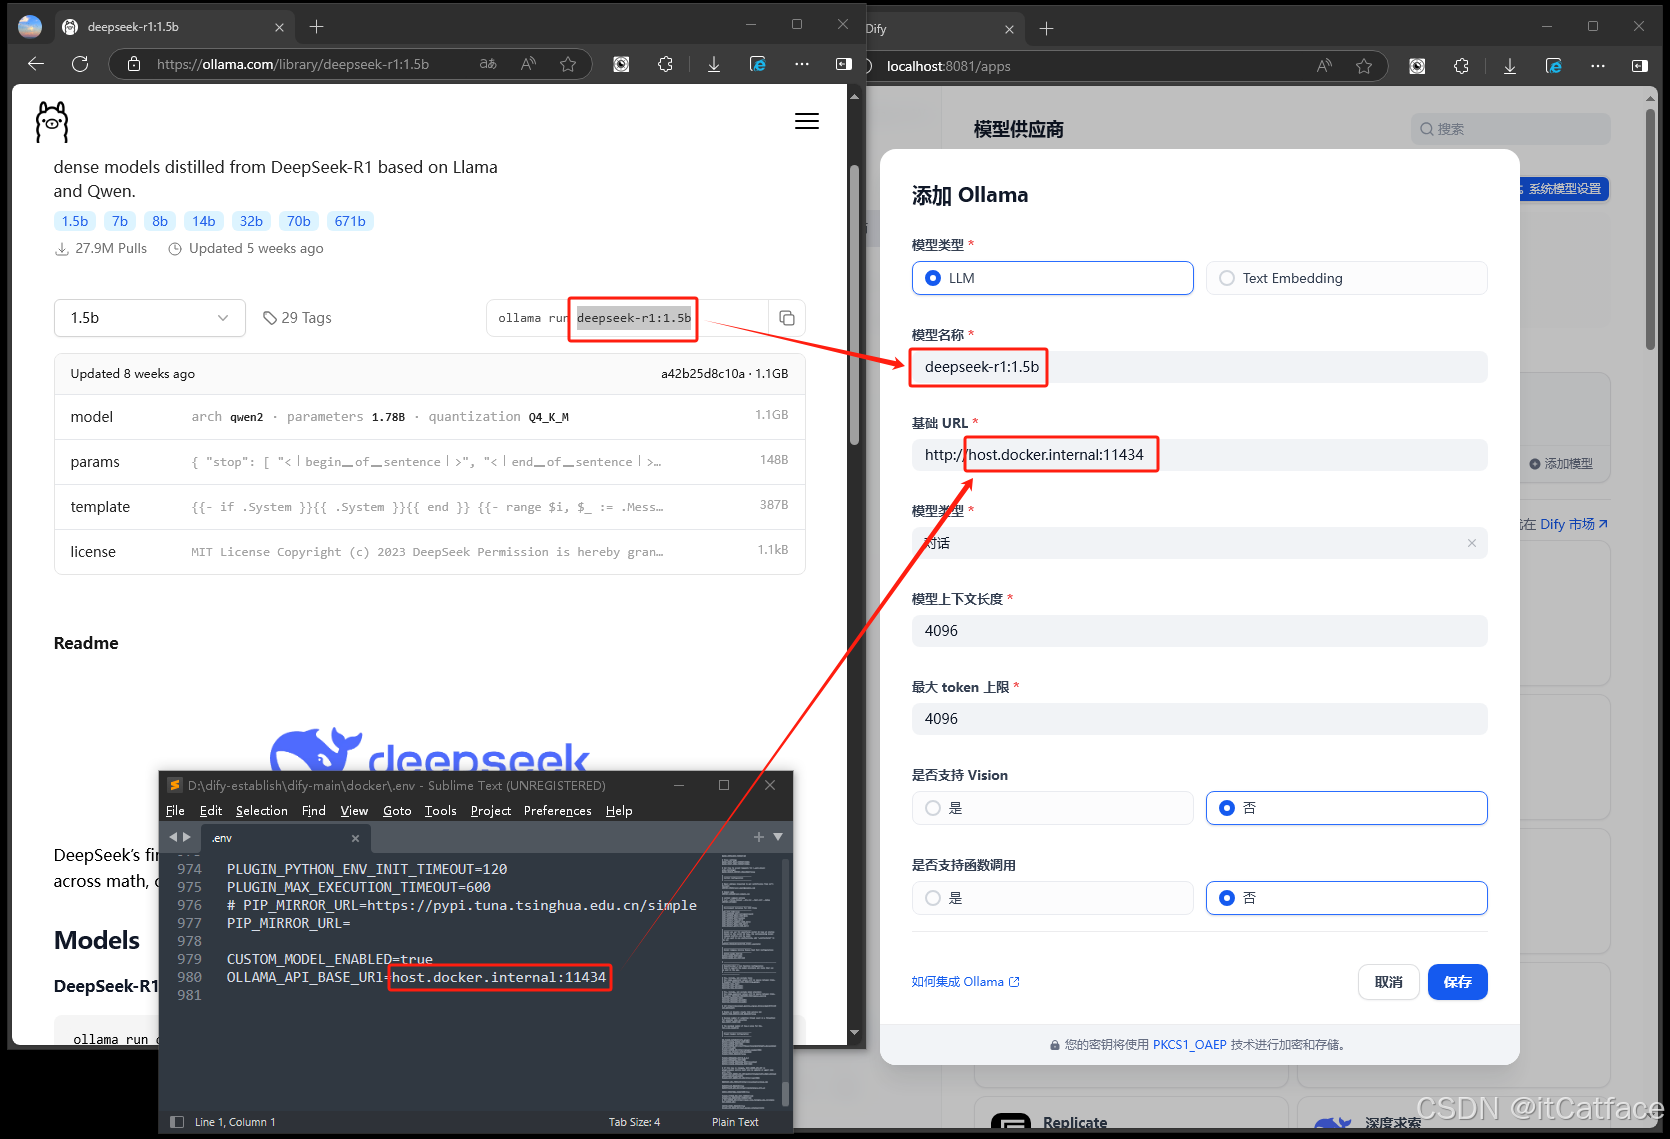Screen dimensions: 1670x1139
Task: Select 否 for function calling support
Action: (x=1346, y=898)
